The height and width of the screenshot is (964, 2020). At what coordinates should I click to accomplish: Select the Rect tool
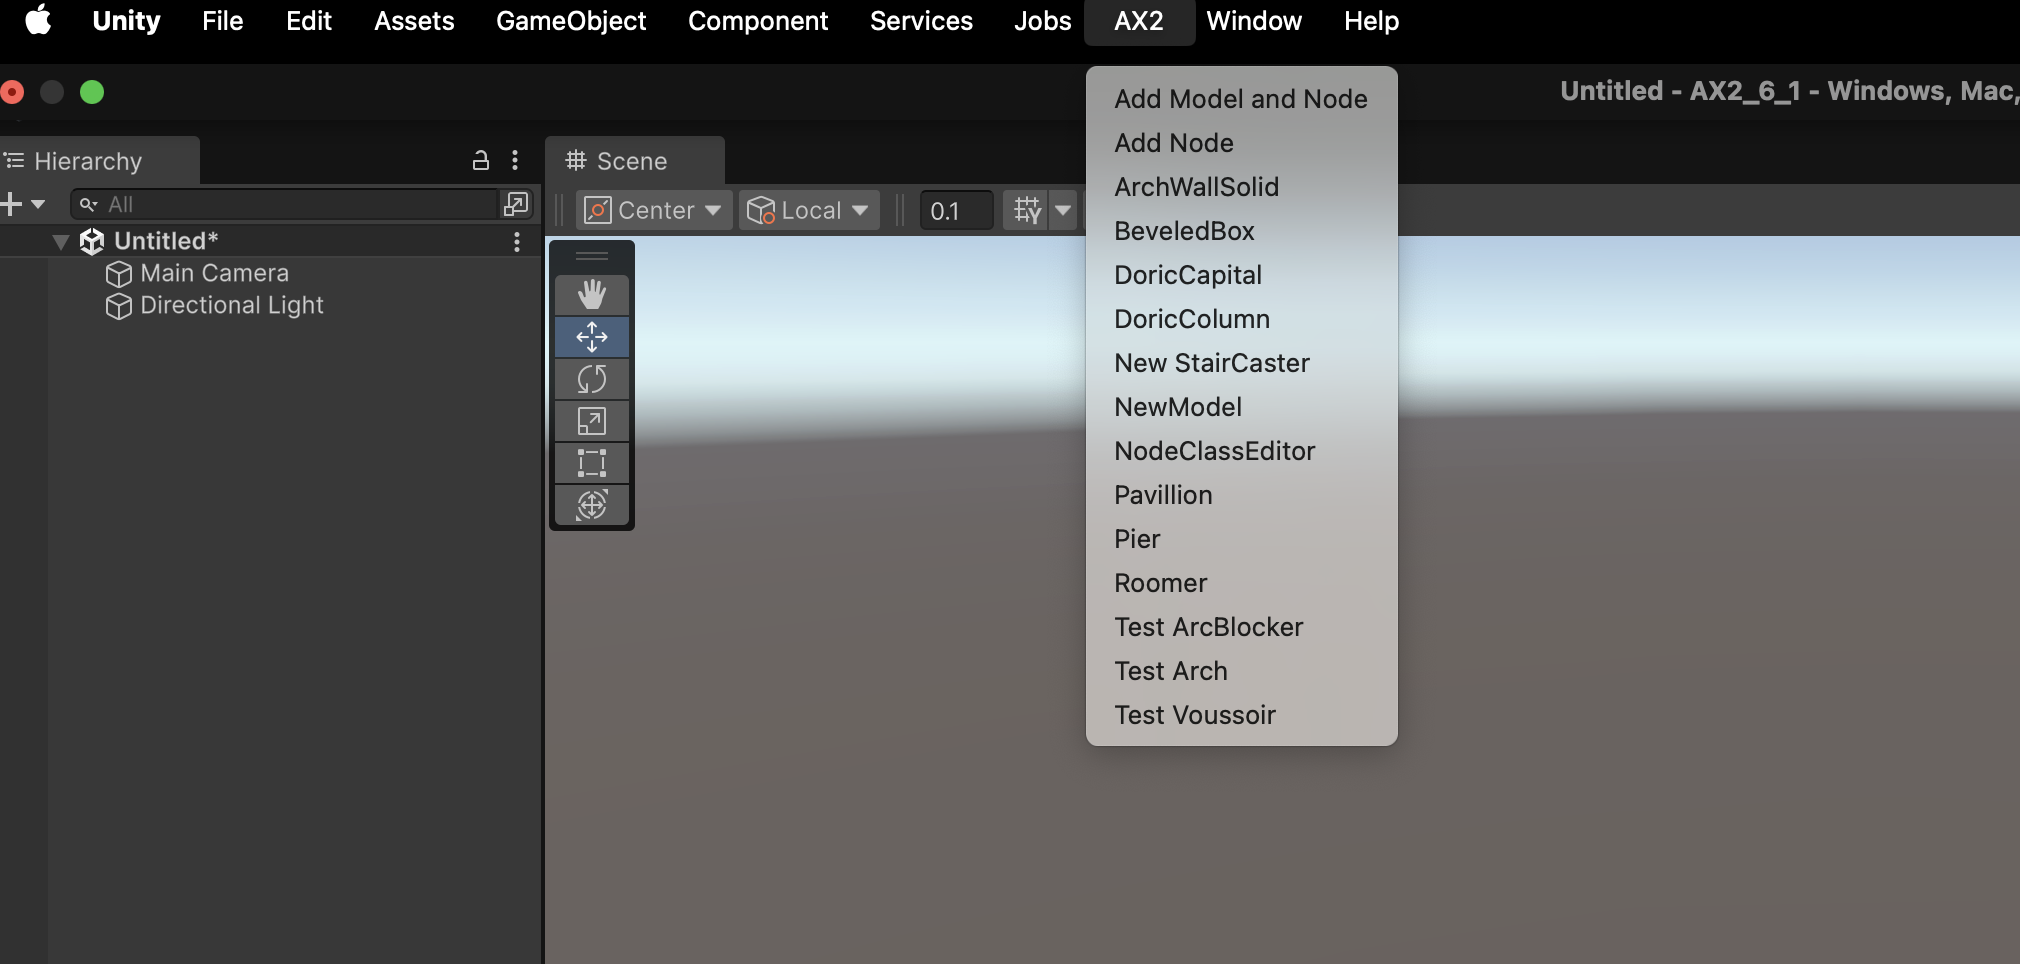(x=592, y=463)
